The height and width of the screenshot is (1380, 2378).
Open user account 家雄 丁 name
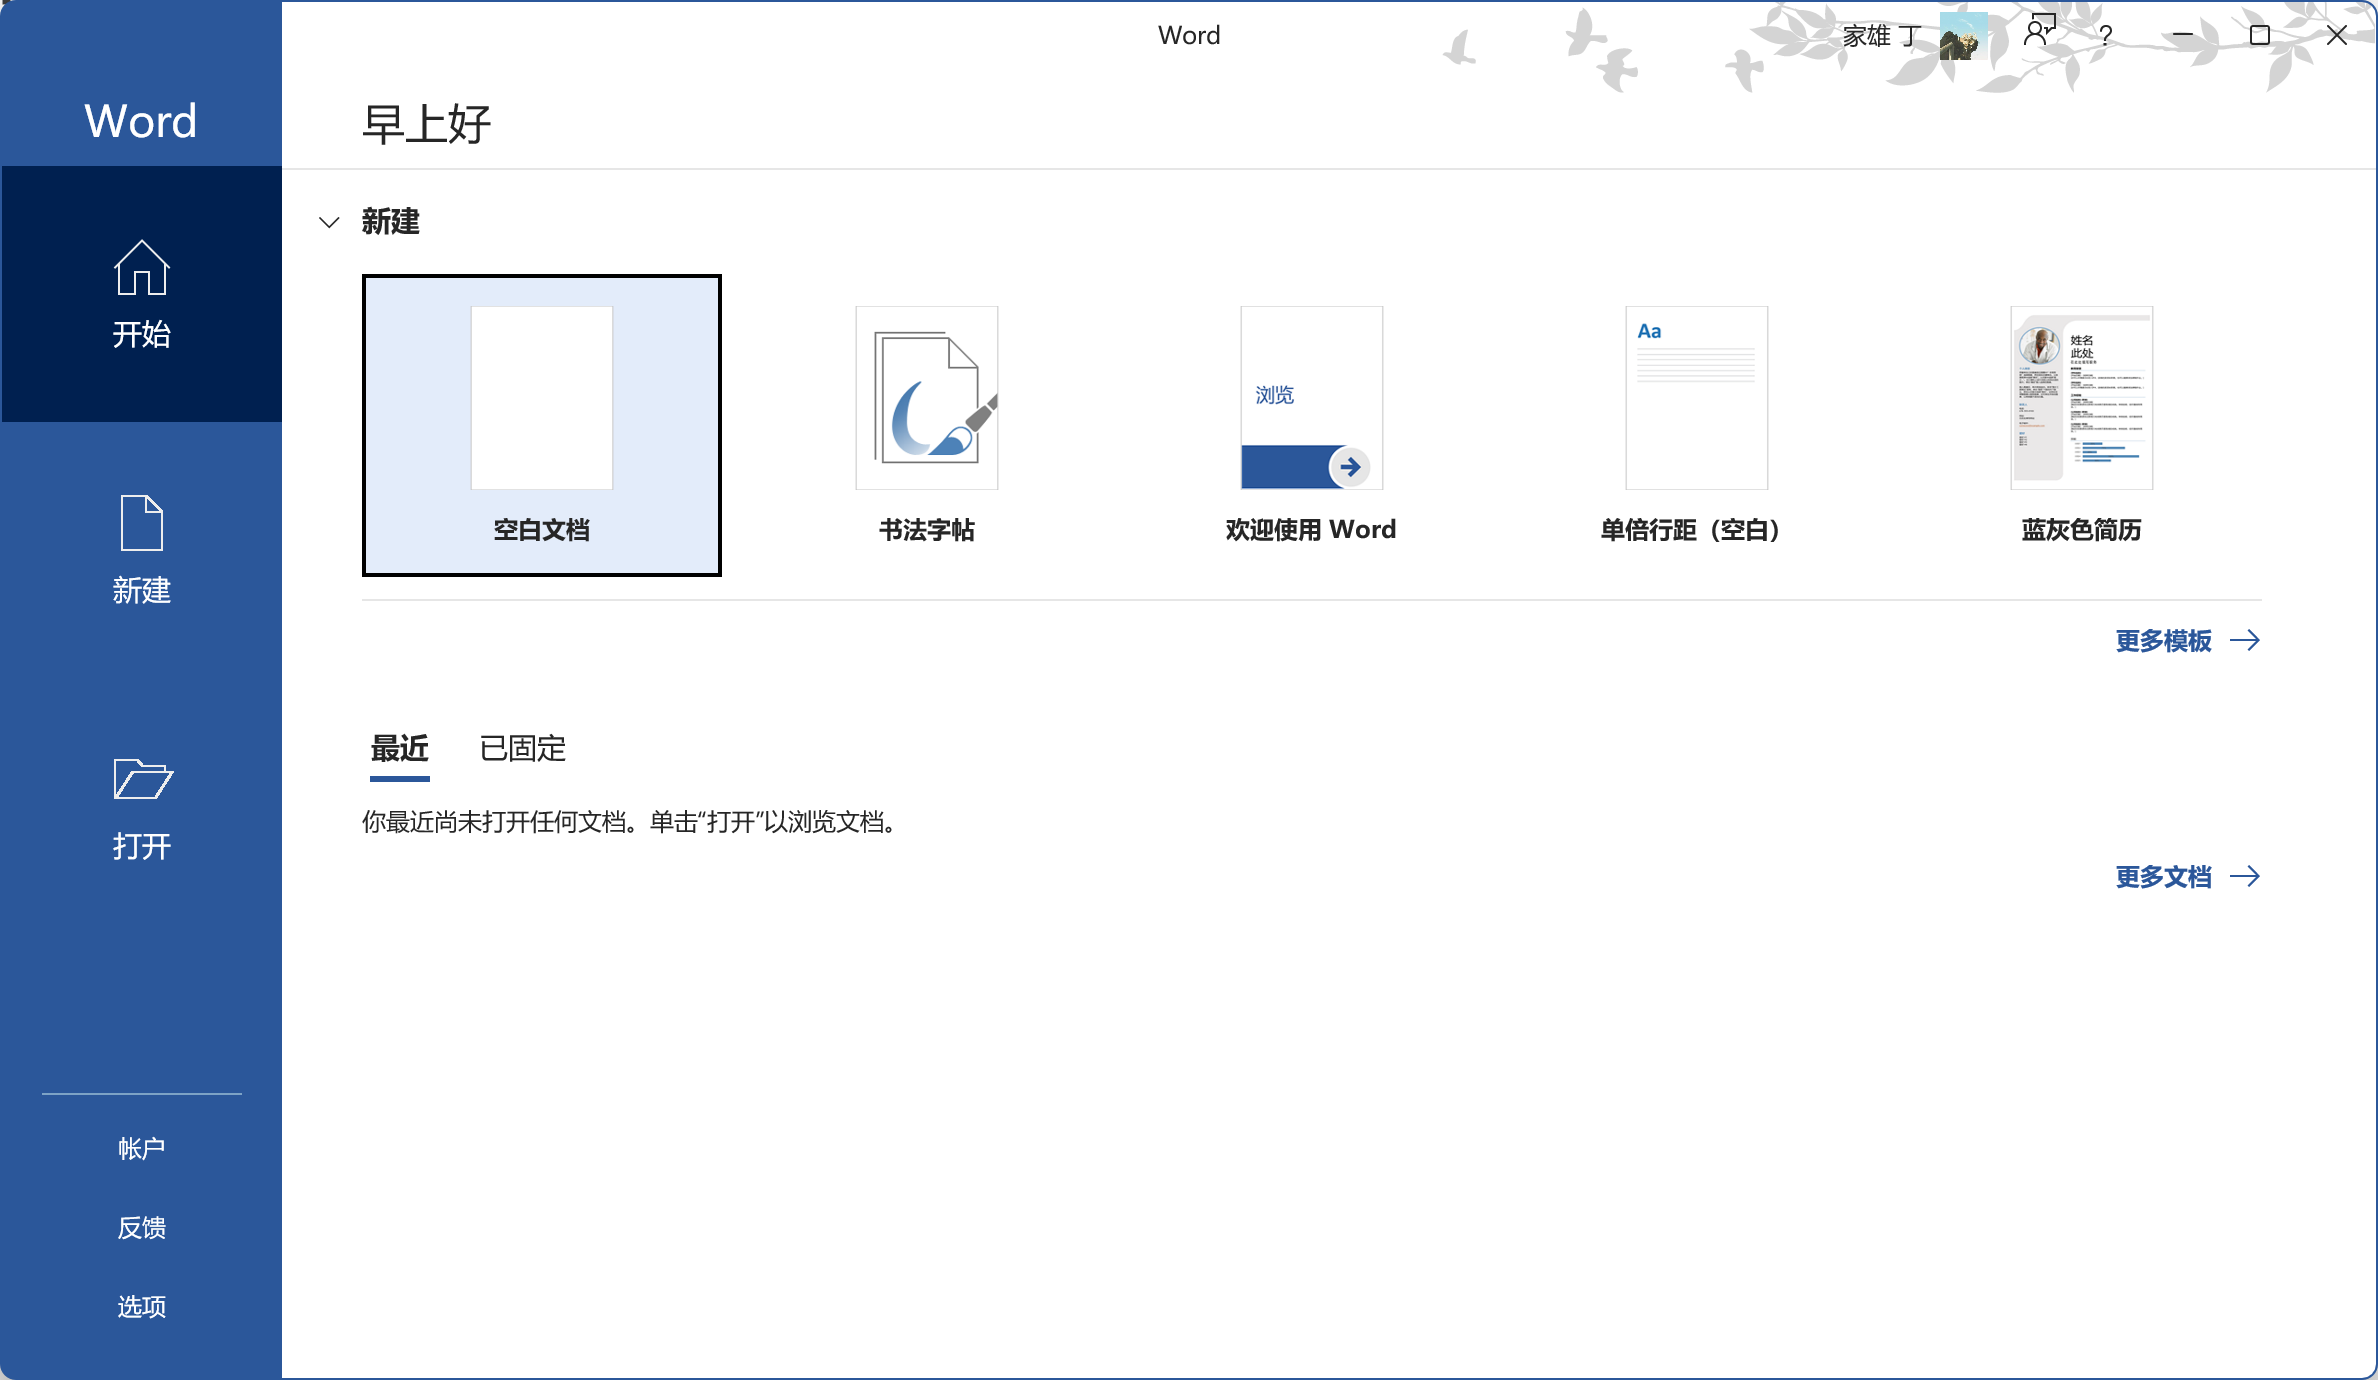1881,36
